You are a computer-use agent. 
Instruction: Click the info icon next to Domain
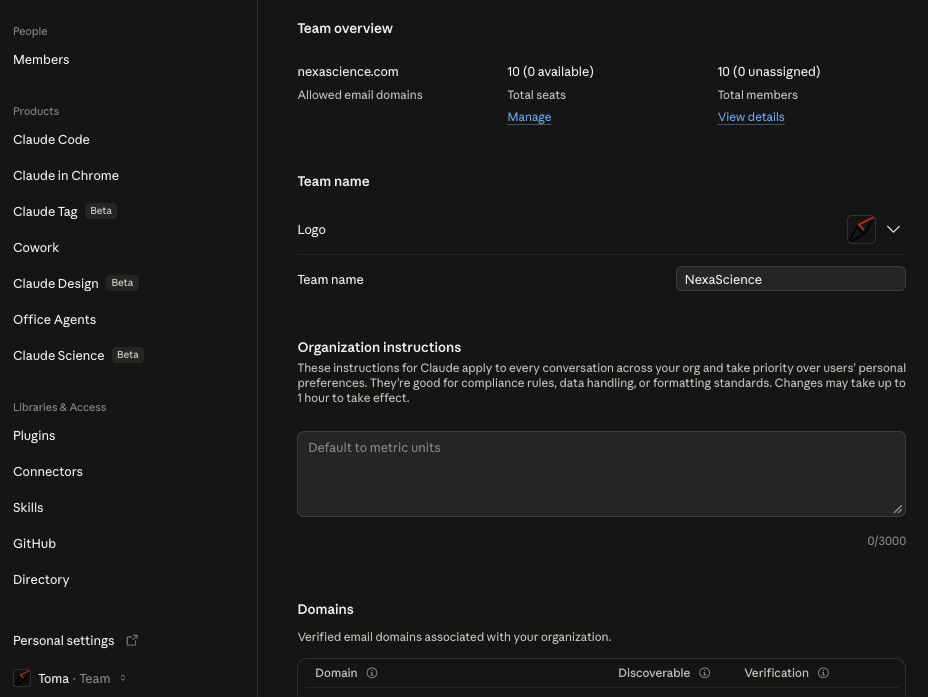click(372, 673)
